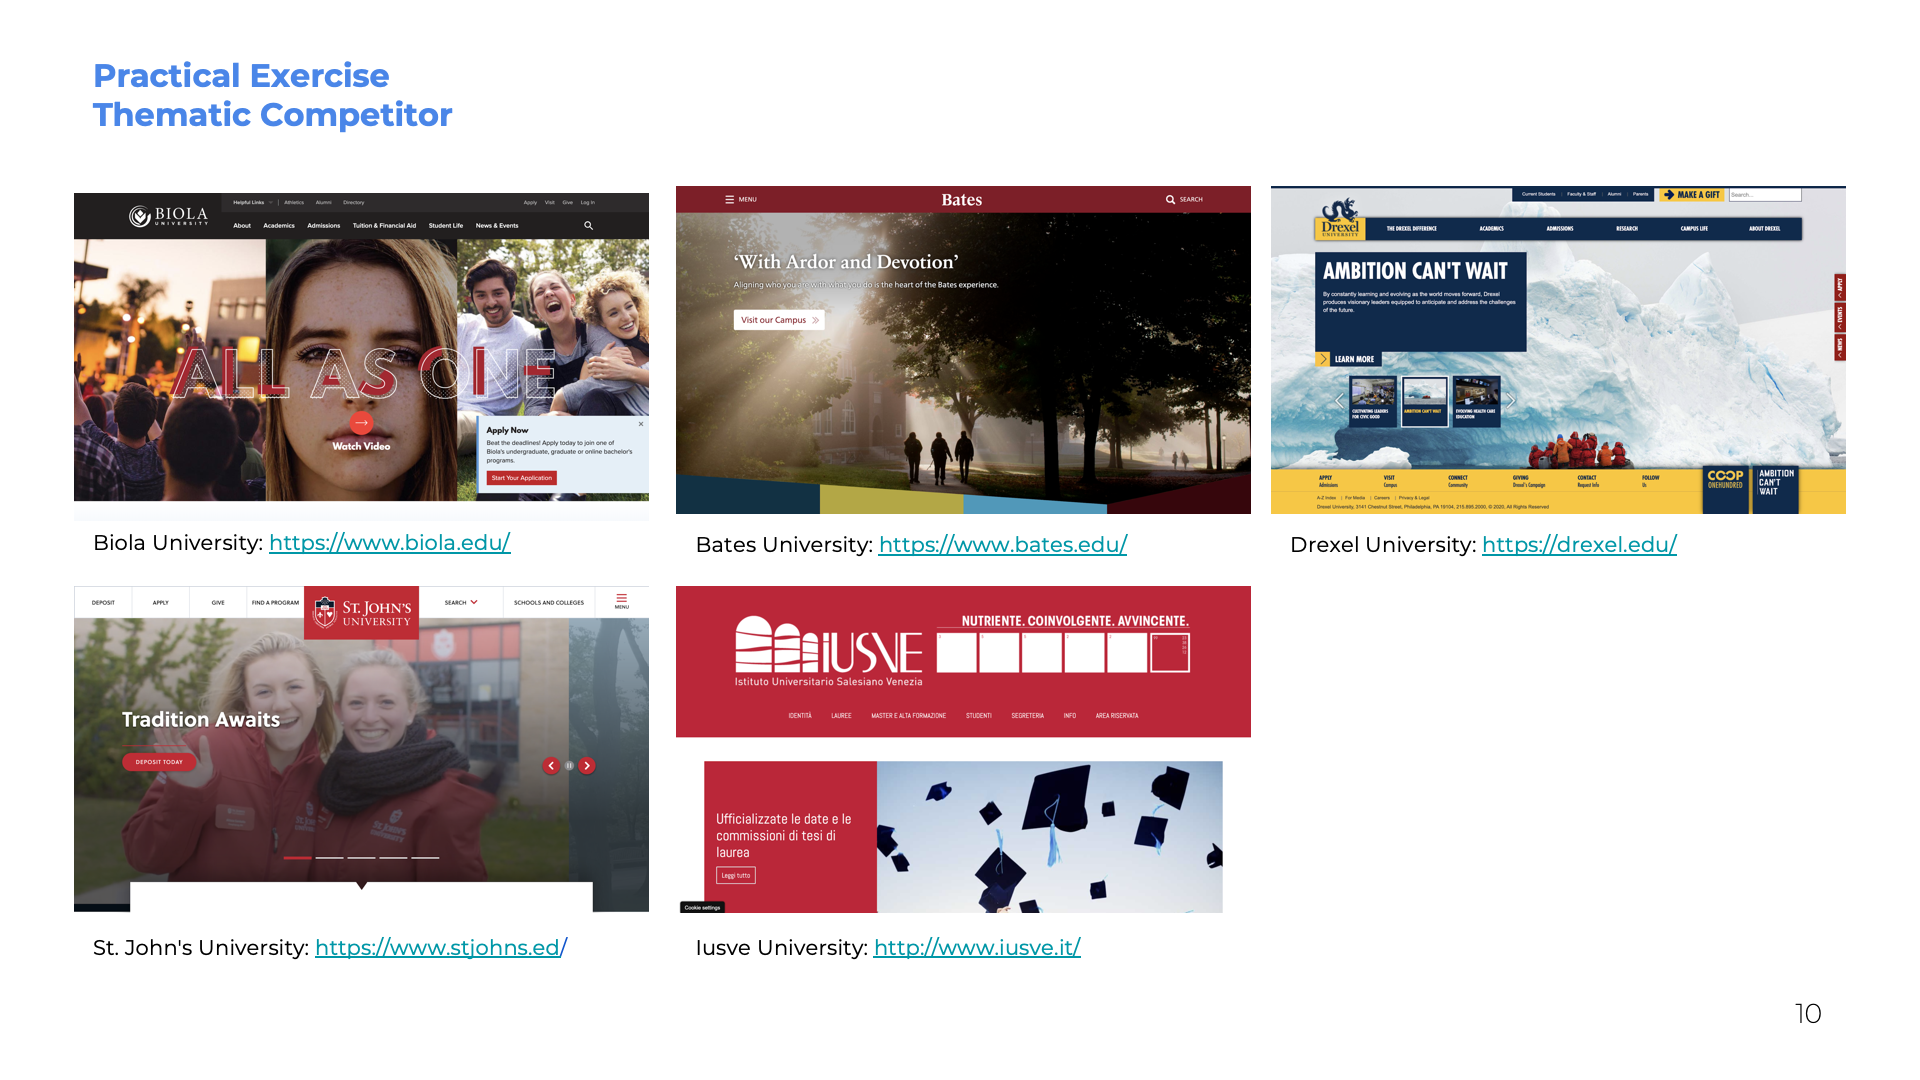Select About in the Biola menu
This screenshot has height=1080, width=1920.
(x=242, y=226)
